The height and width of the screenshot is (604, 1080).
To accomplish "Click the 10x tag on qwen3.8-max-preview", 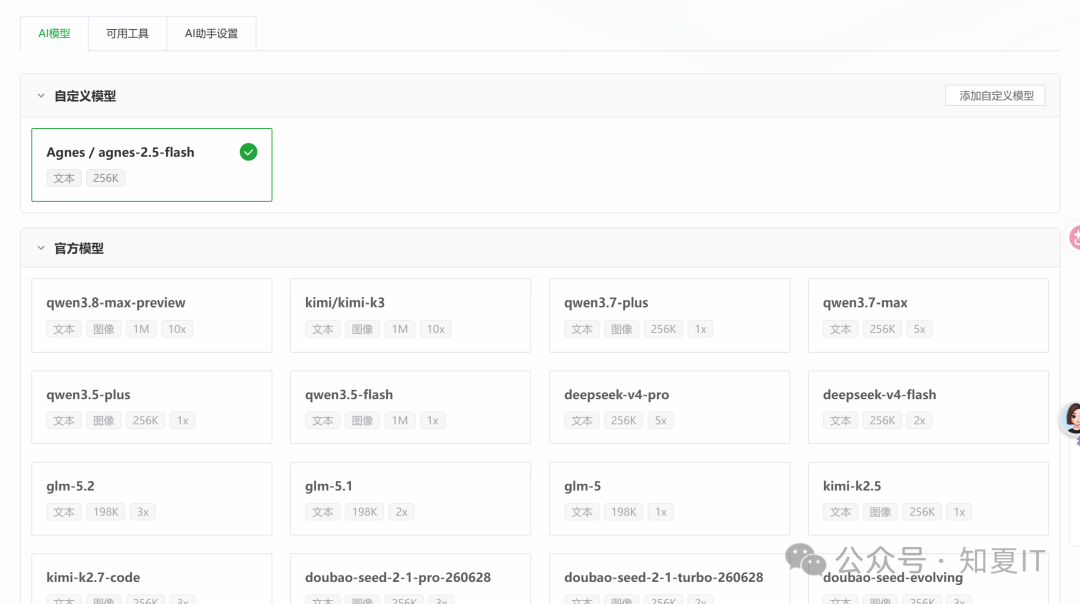I will click(x=177, y=329).
